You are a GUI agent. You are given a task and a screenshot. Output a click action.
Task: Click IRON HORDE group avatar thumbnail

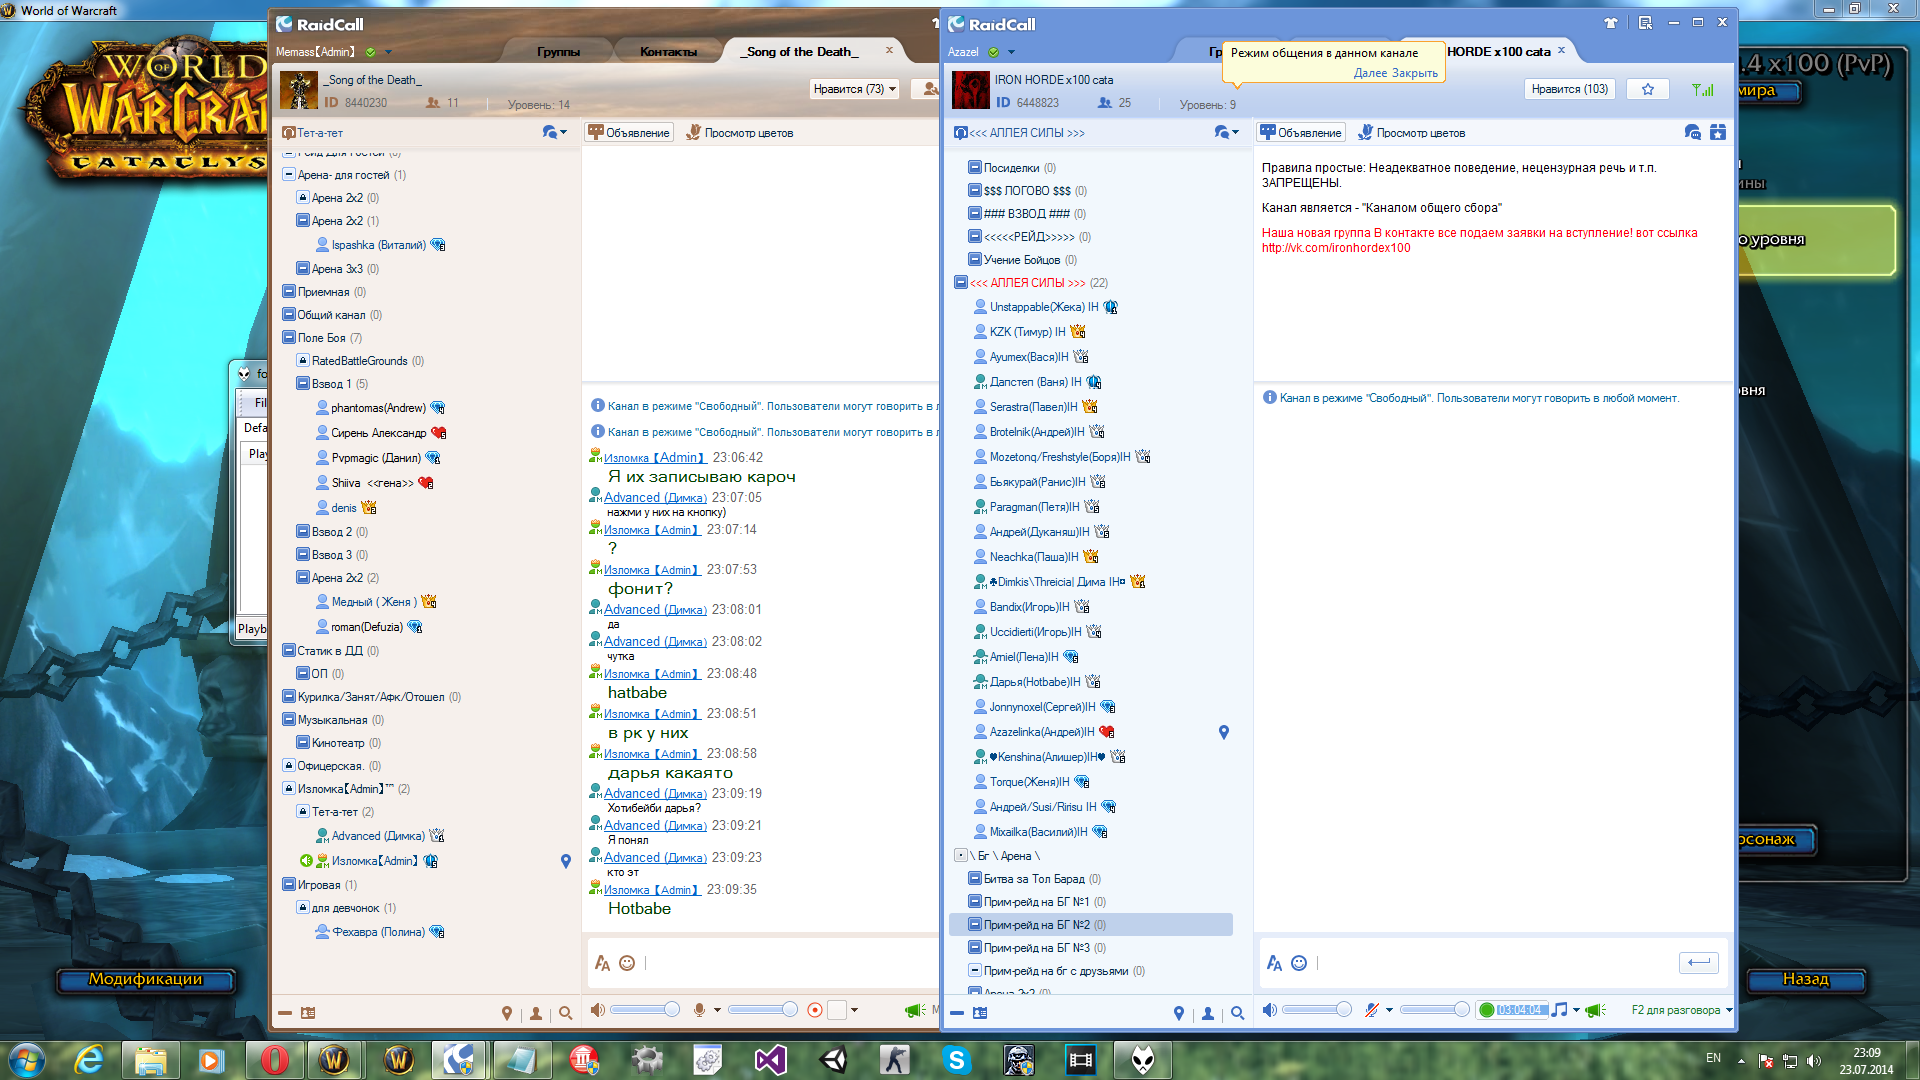point(970,91)
